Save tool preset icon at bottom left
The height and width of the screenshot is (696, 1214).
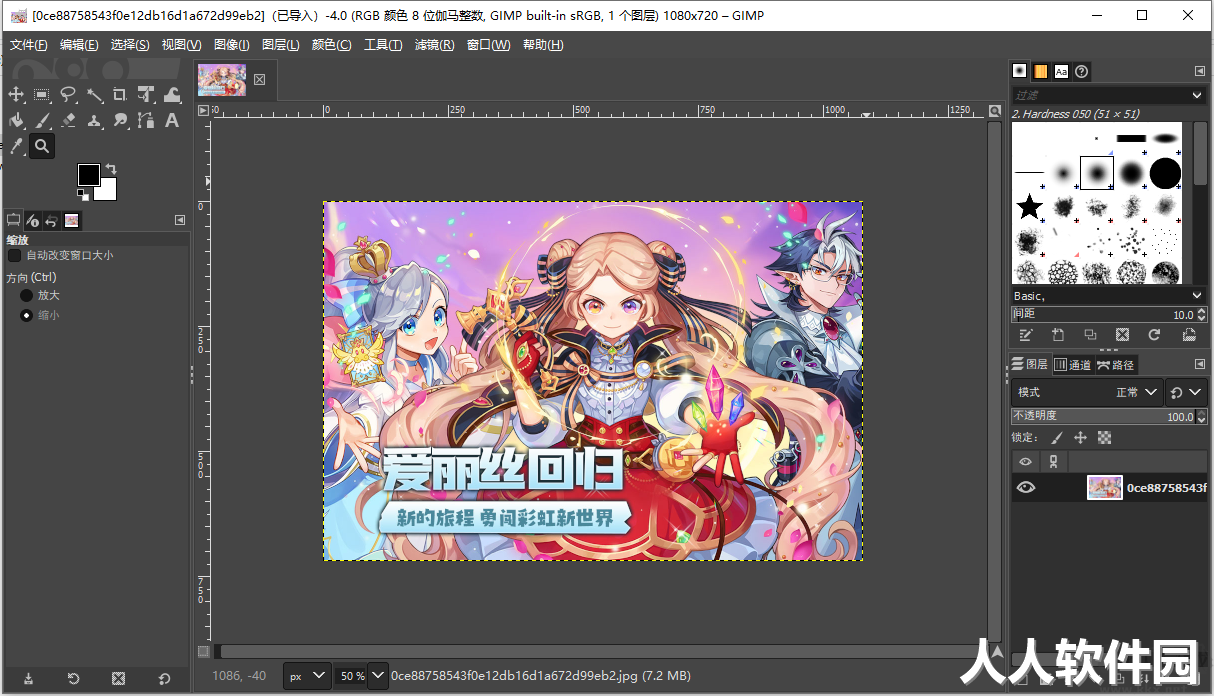point(28,679)
